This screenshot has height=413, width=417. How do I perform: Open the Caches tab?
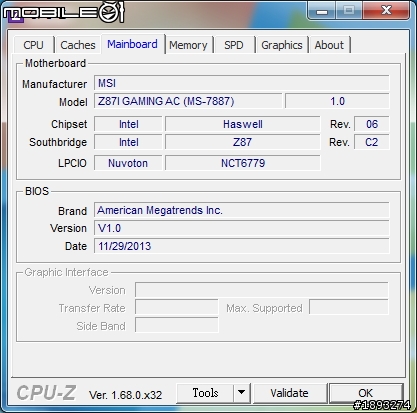click(x=78, y=45)
